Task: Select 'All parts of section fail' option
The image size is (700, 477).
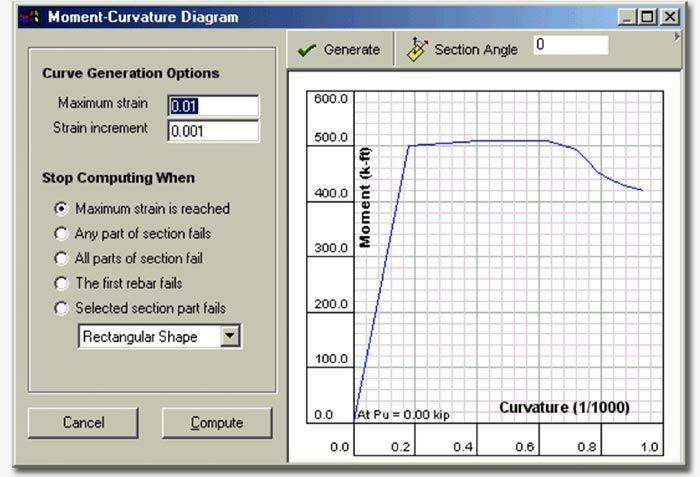Action: pyautogui.click(x=62, y=259)
